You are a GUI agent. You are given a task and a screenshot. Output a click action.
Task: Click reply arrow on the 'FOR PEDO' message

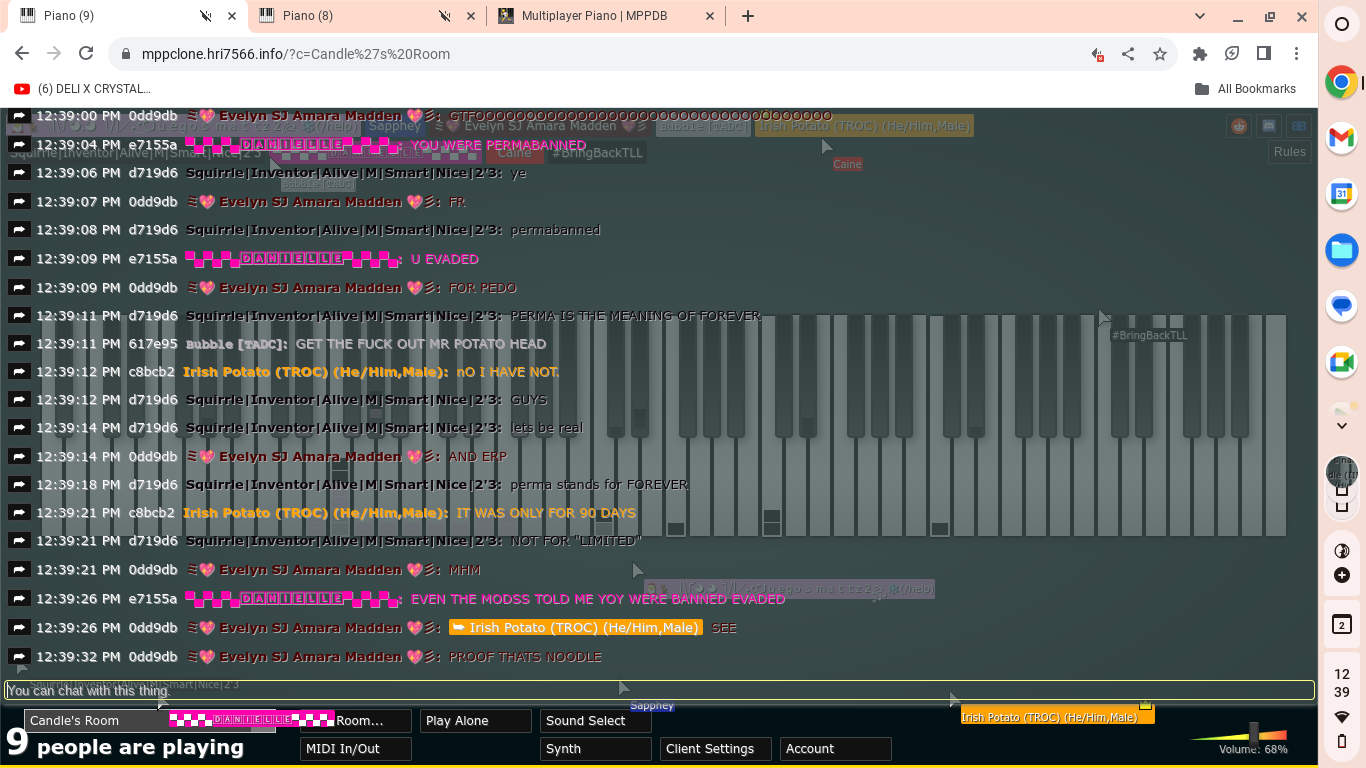click(19, 287)
